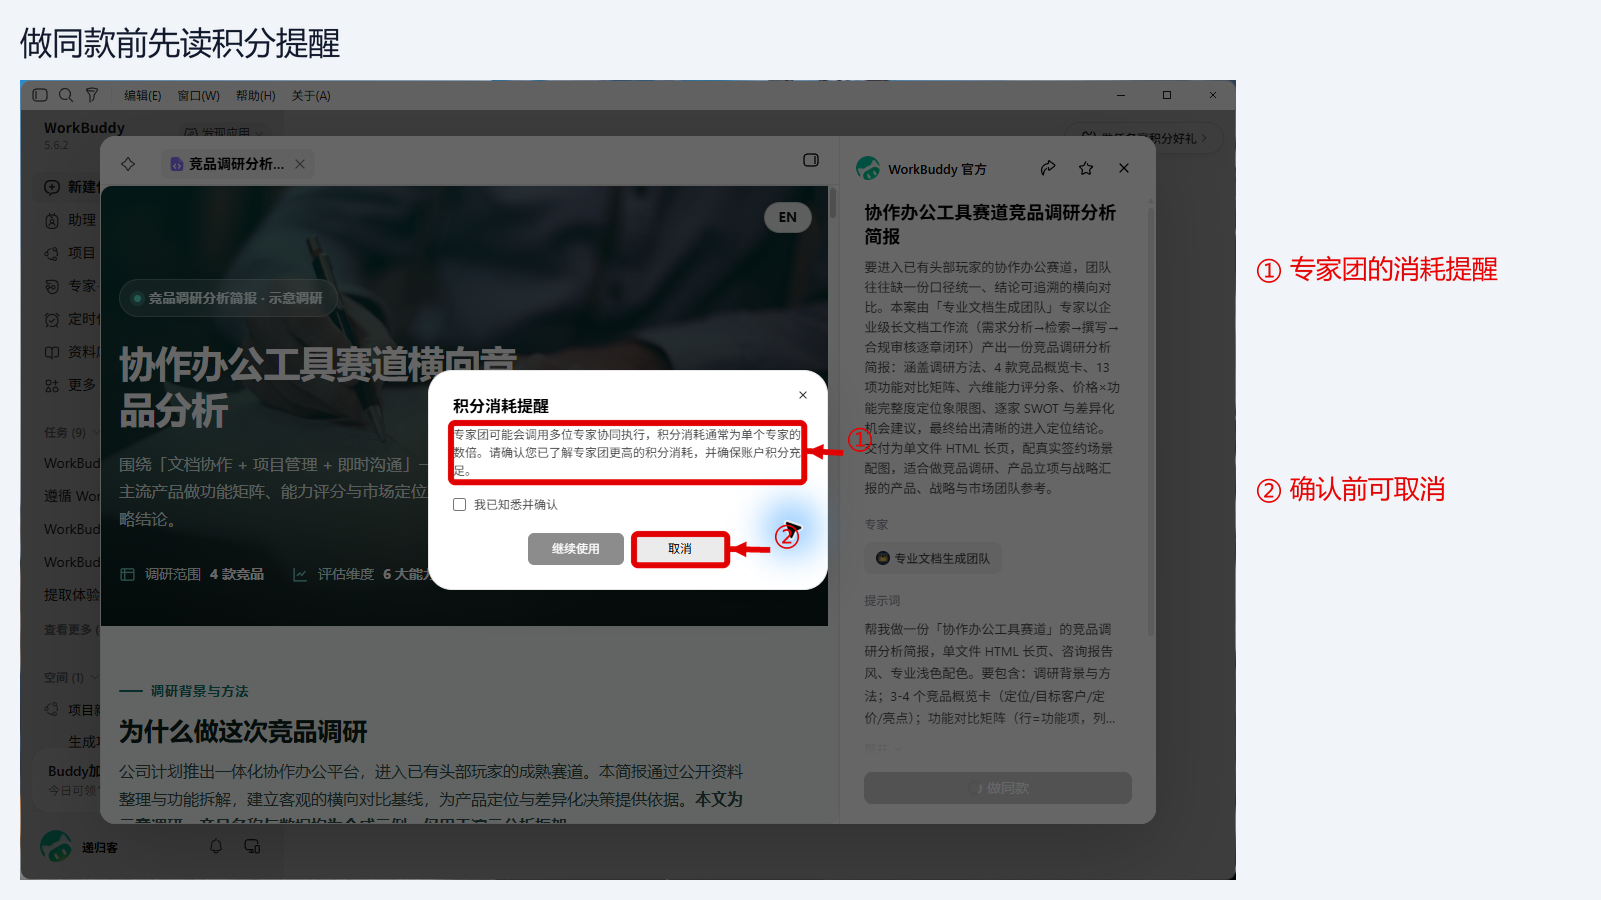
Task: Click the 4 款竞品 value in hero
Action: [x=237, y=574]
